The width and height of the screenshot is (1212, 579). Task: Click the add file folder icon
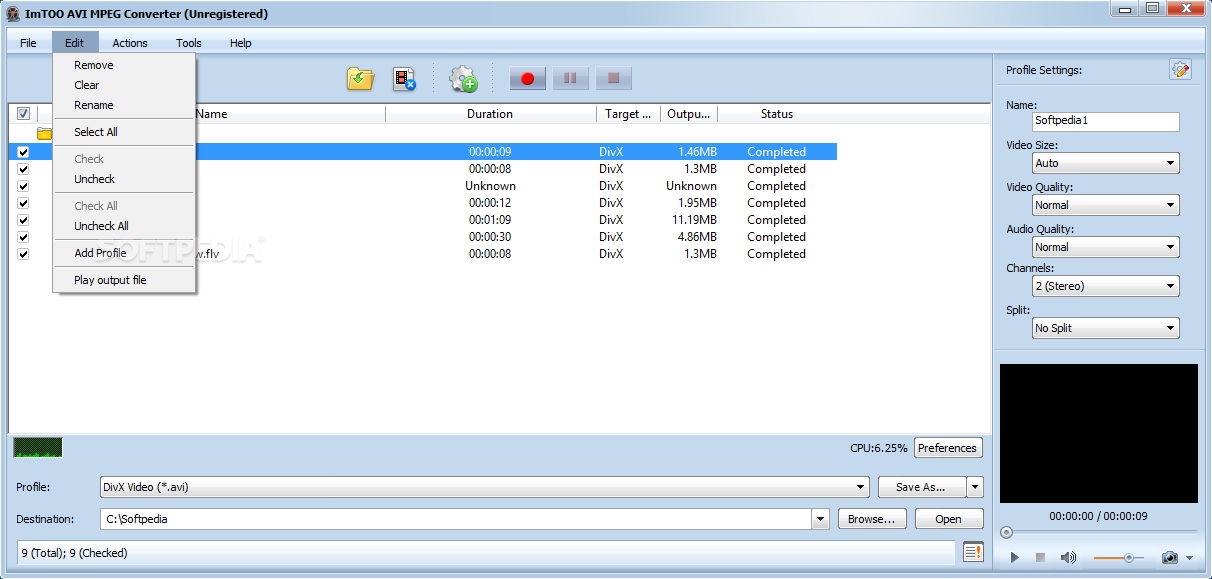click(x=360, y=79)
